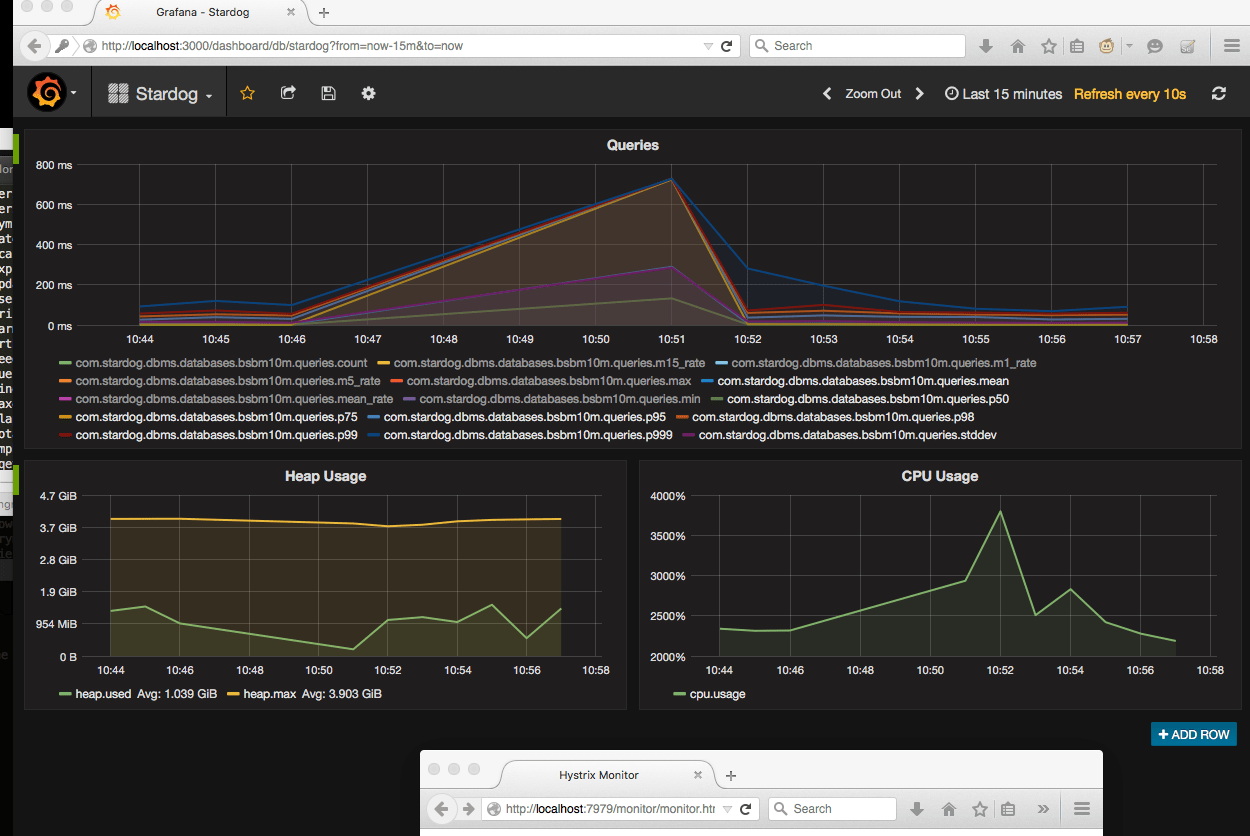Toggle the queries.p50 legend series

868,399
